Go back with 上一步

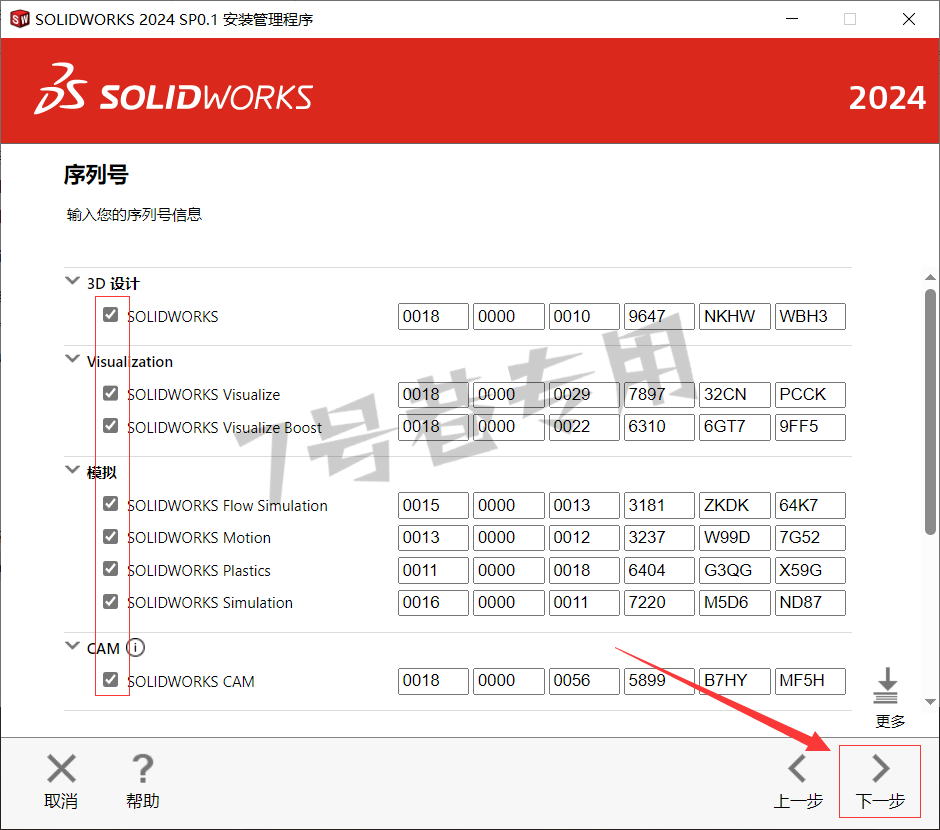tap(798, 781)
